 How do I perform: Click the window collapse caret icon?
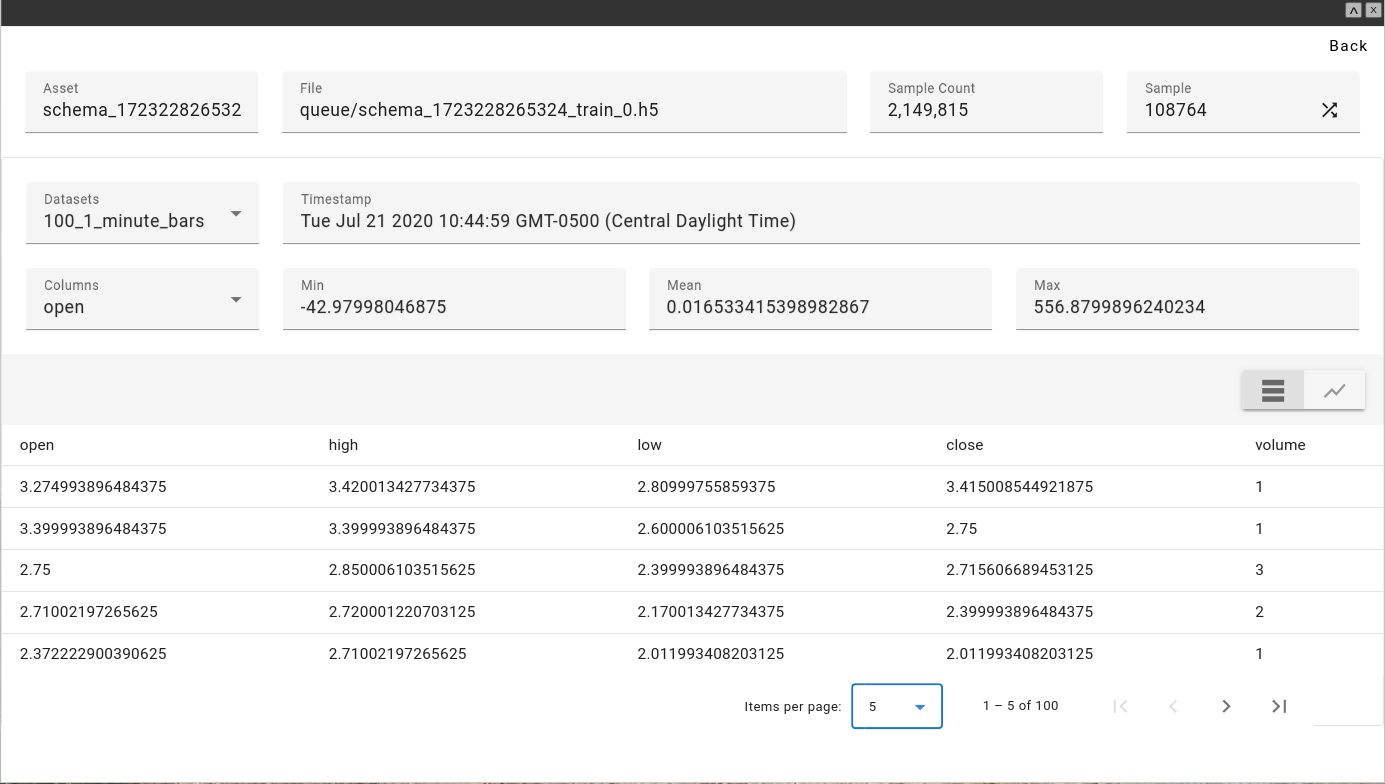coord(1353,10)
